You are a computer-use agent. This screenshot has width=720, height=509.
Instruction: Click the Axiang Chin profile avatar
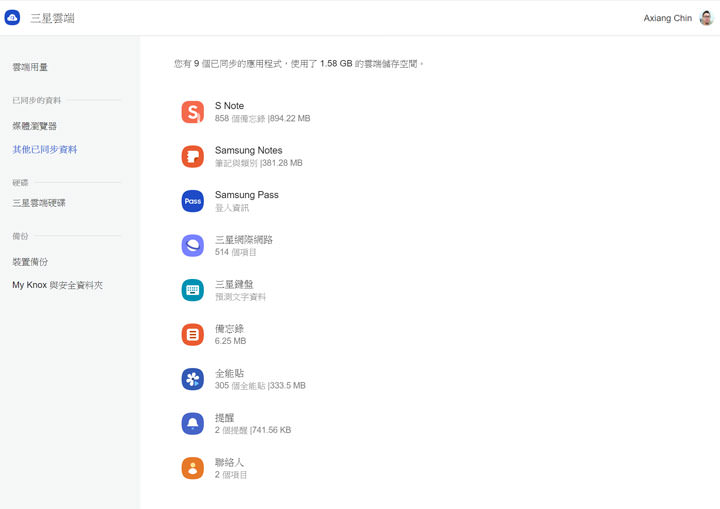pos(706,18)
